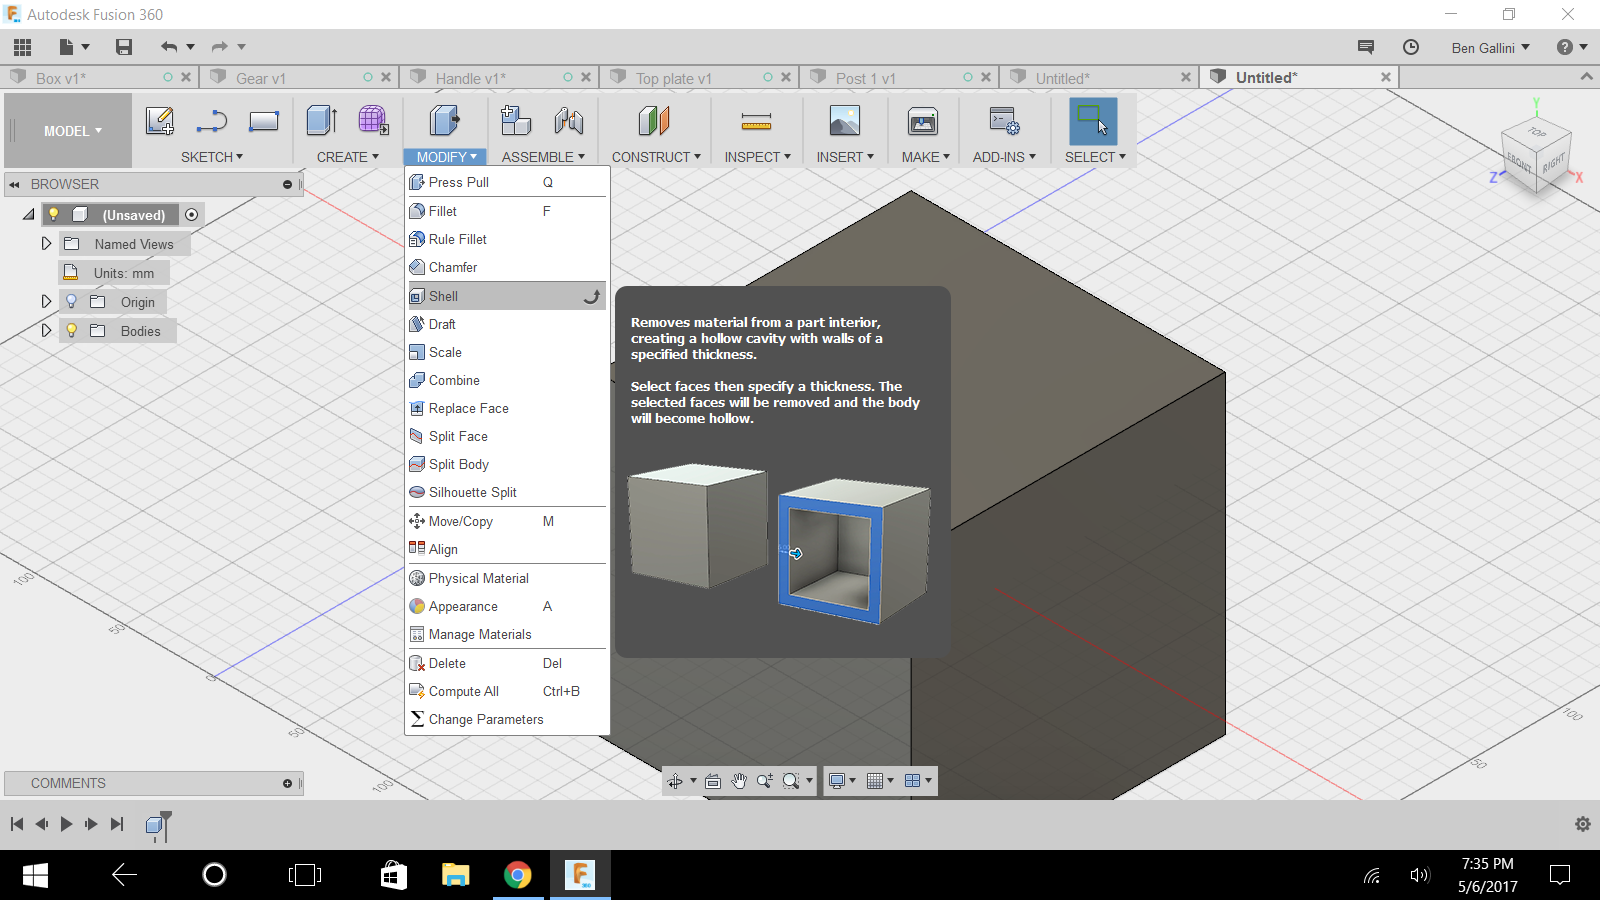
Task: Activate the Unsaved component radio button
Action: [192, 214]
